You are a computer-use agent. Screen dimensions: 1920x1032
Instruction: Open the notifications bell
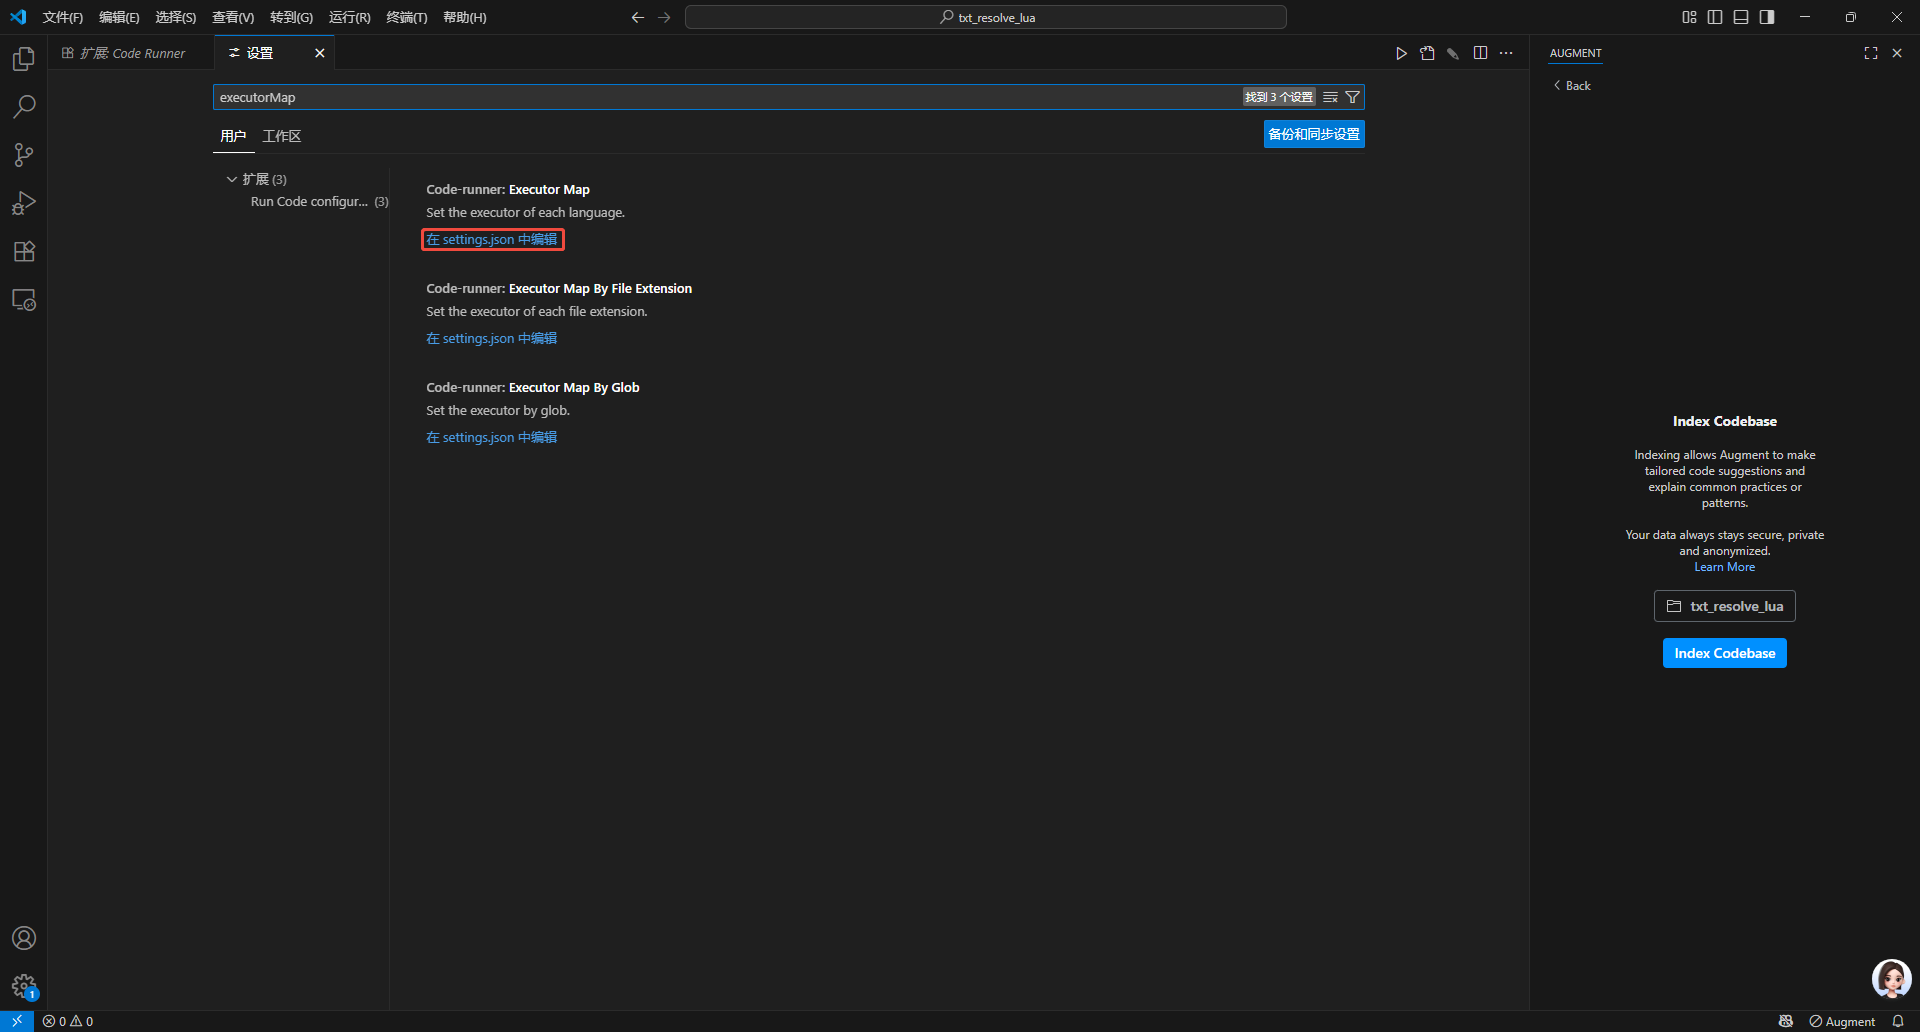click(1898, 1021)
